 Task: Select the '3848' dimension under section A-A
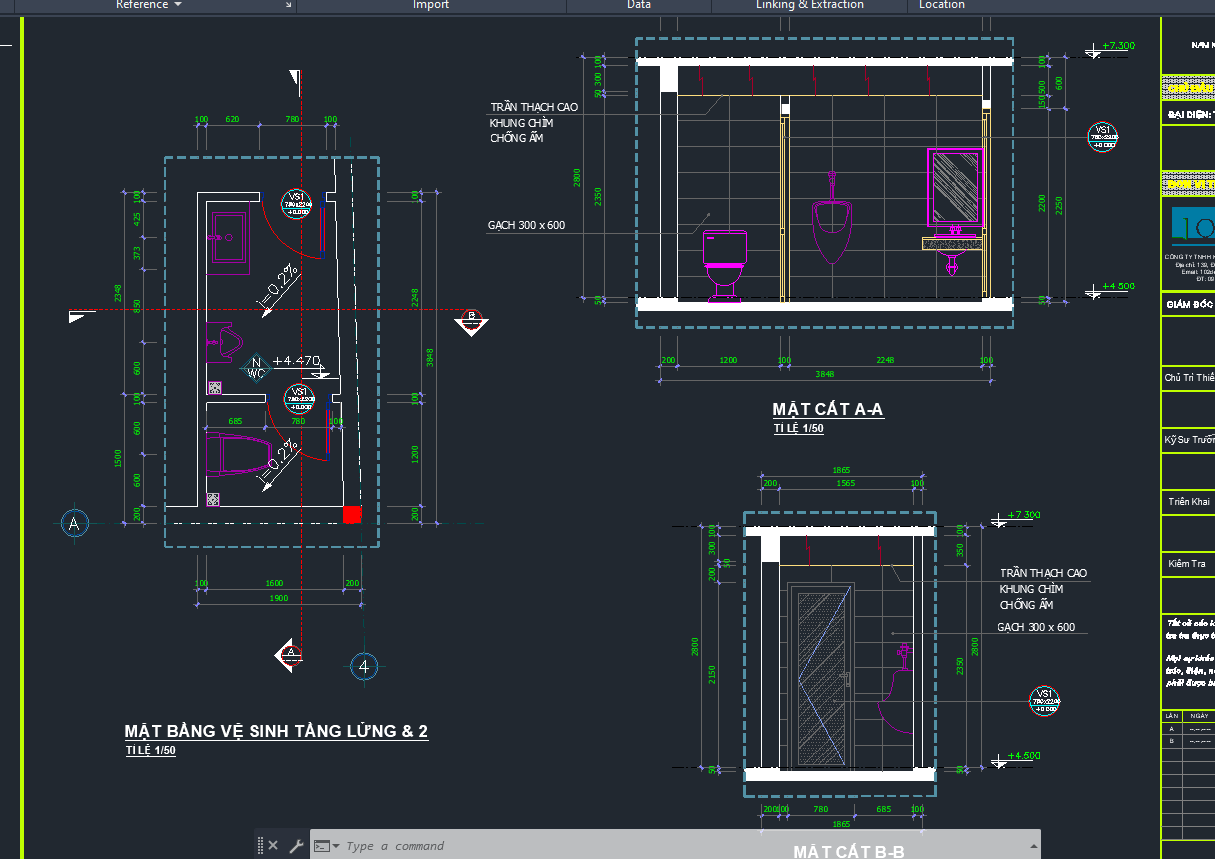pyautogui.click(x=825, y=374)
